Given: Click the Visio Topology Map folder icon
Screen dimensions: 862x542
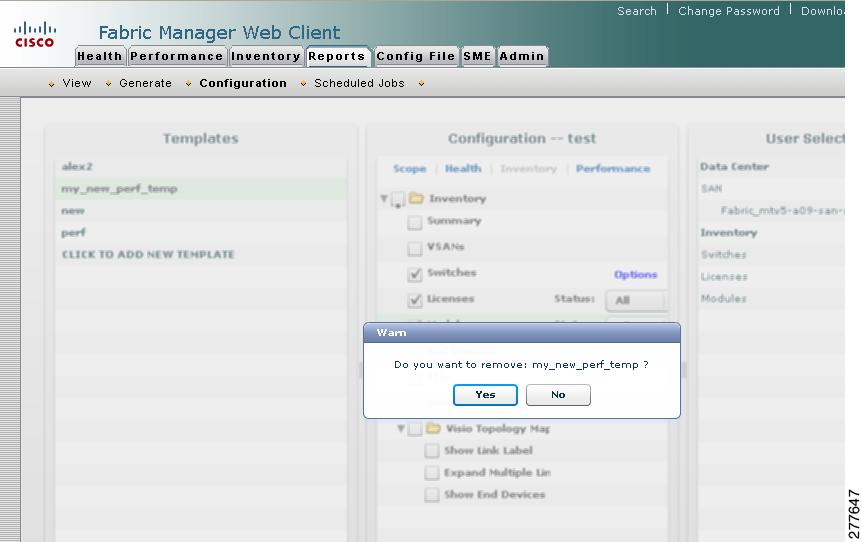Looking at the screenshot, I should click(x=433, y=428).
